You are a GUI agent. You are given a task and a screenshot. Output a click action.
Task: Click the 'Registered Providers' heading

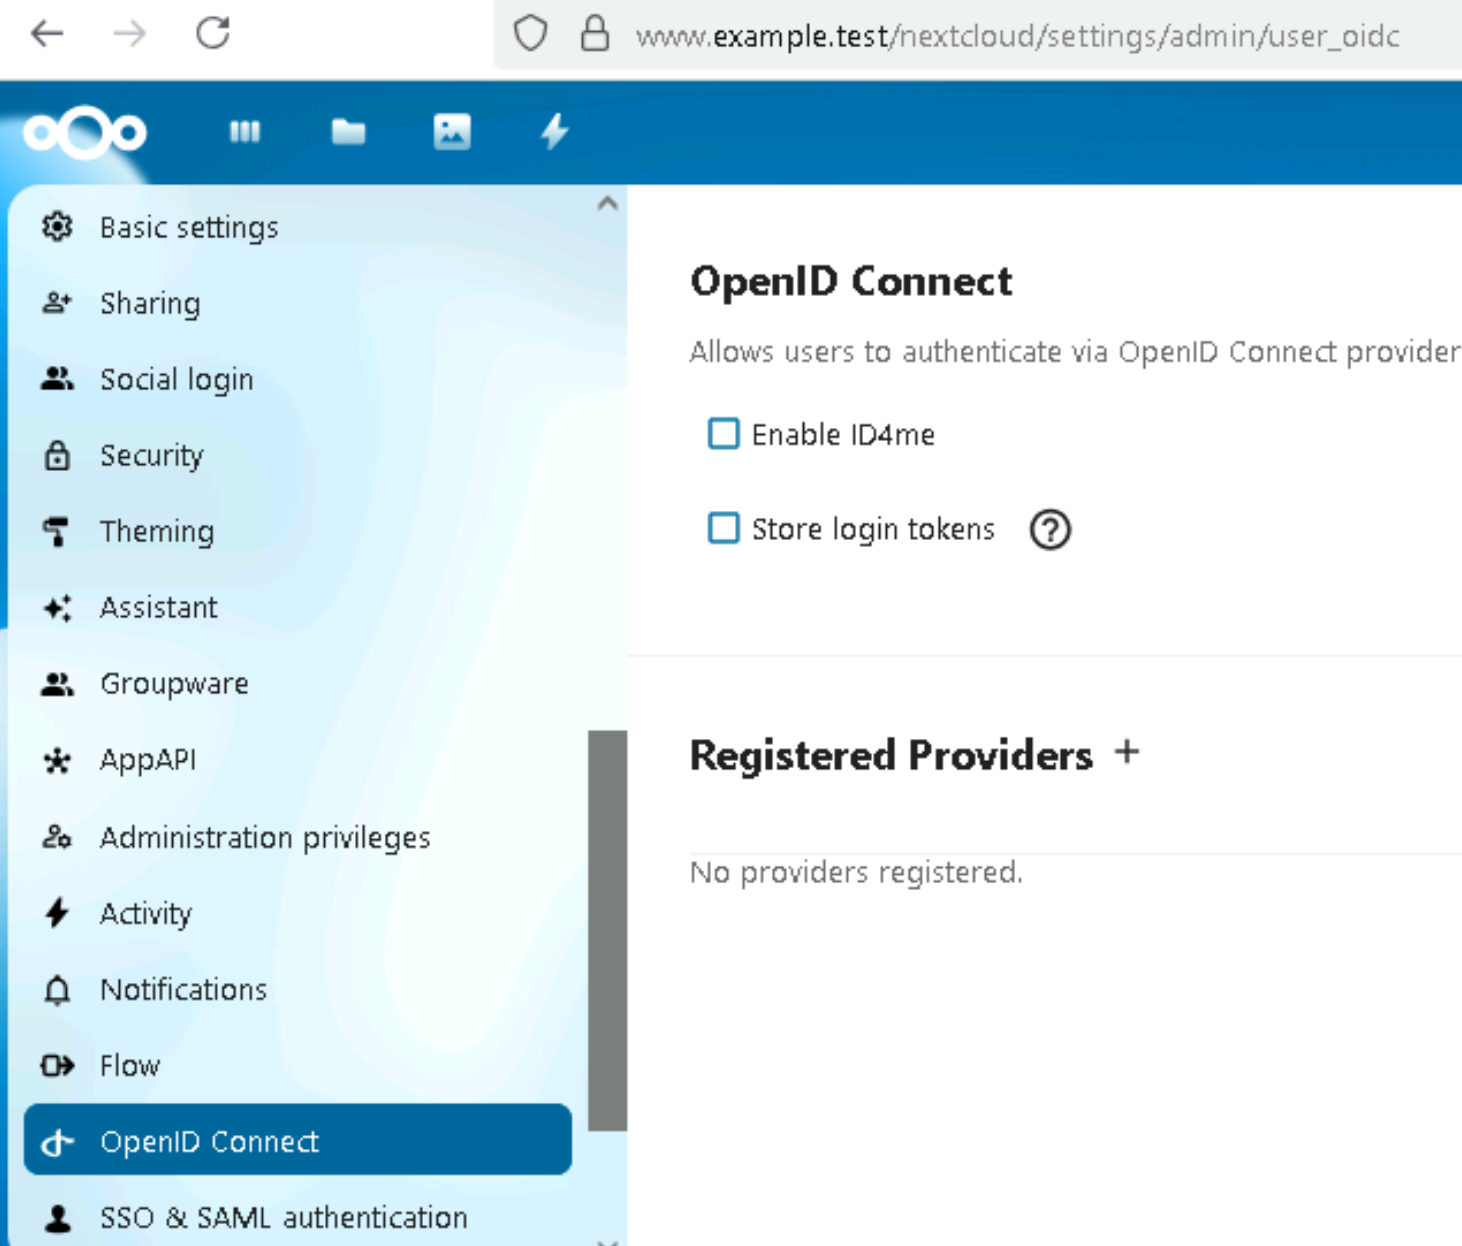[891, 755]
